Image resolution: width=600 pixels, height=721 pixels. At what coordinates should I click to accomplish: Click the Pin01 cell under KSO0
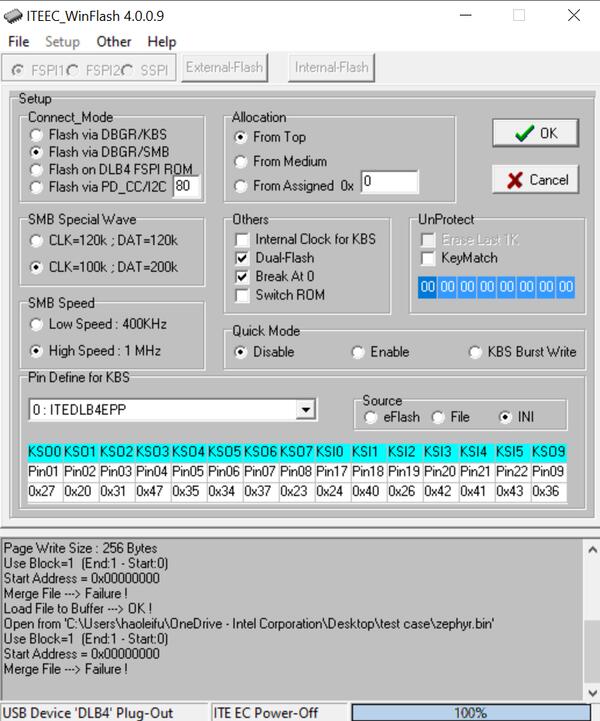tap(45, 471)
